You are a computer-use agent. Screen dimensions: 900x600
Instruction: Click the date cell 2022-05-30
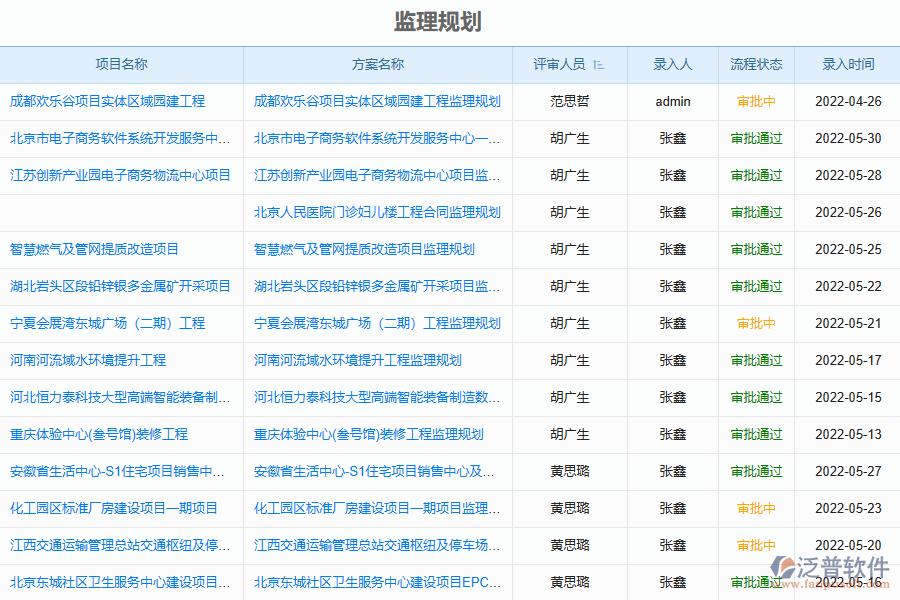click(848, 138)
